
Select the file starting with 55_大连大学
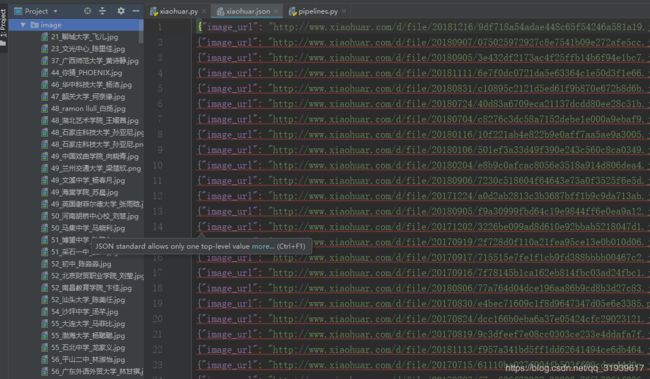pos(88,324)
